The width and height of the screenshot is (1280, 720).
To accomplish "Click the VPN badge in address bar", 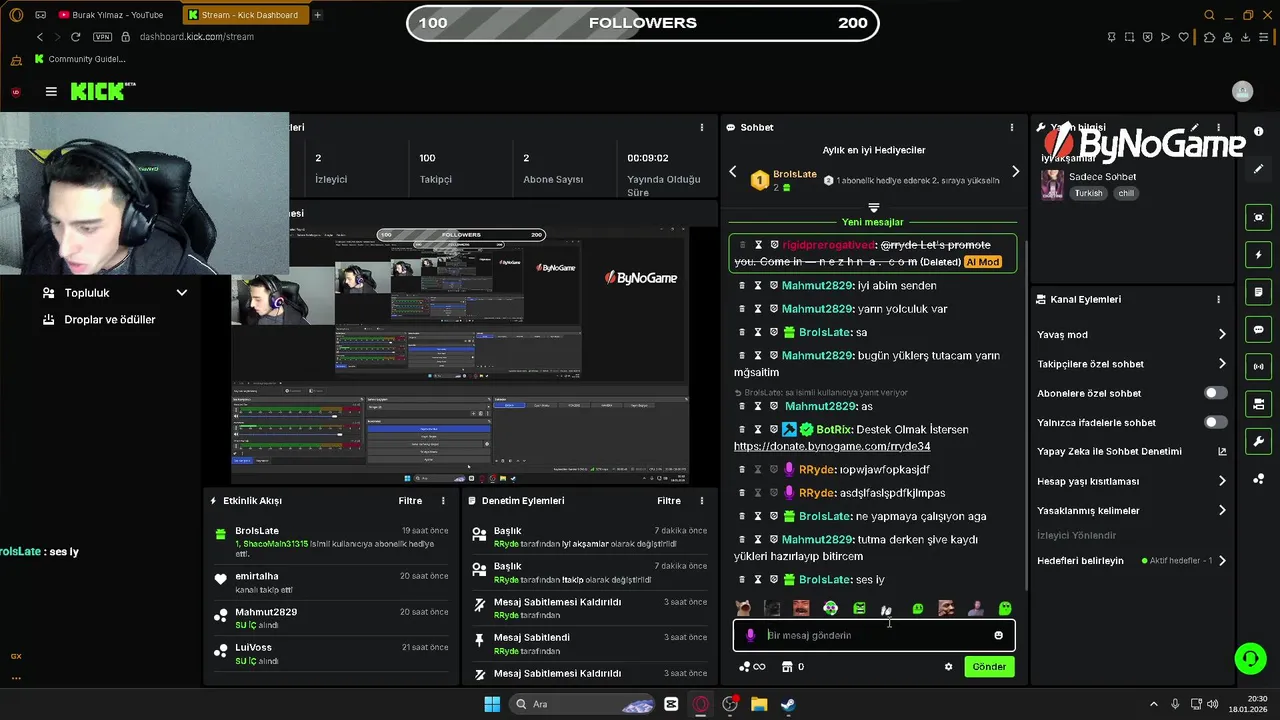I will click(102, 37).
